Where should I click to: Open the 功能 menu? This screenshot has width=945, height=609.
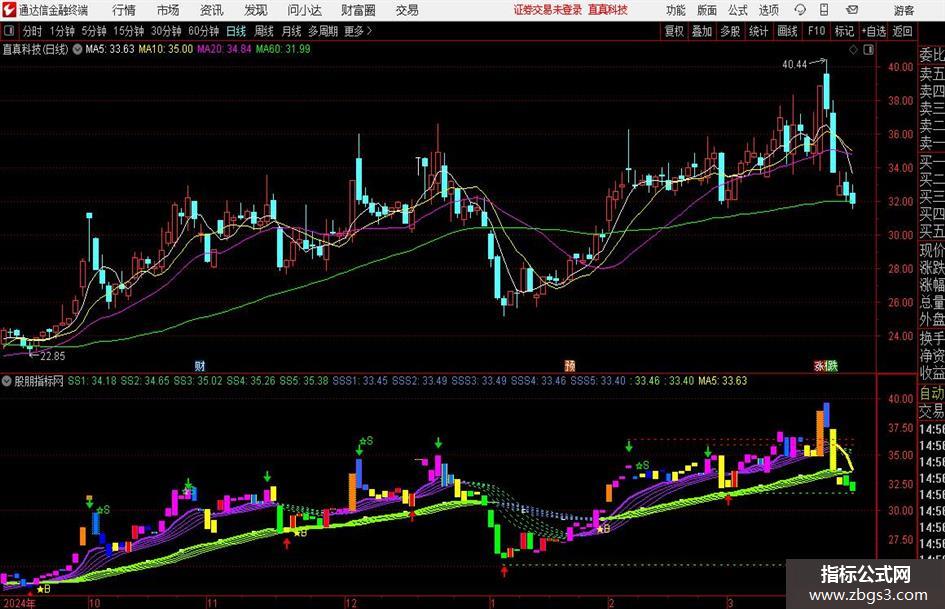pos(676,10)
